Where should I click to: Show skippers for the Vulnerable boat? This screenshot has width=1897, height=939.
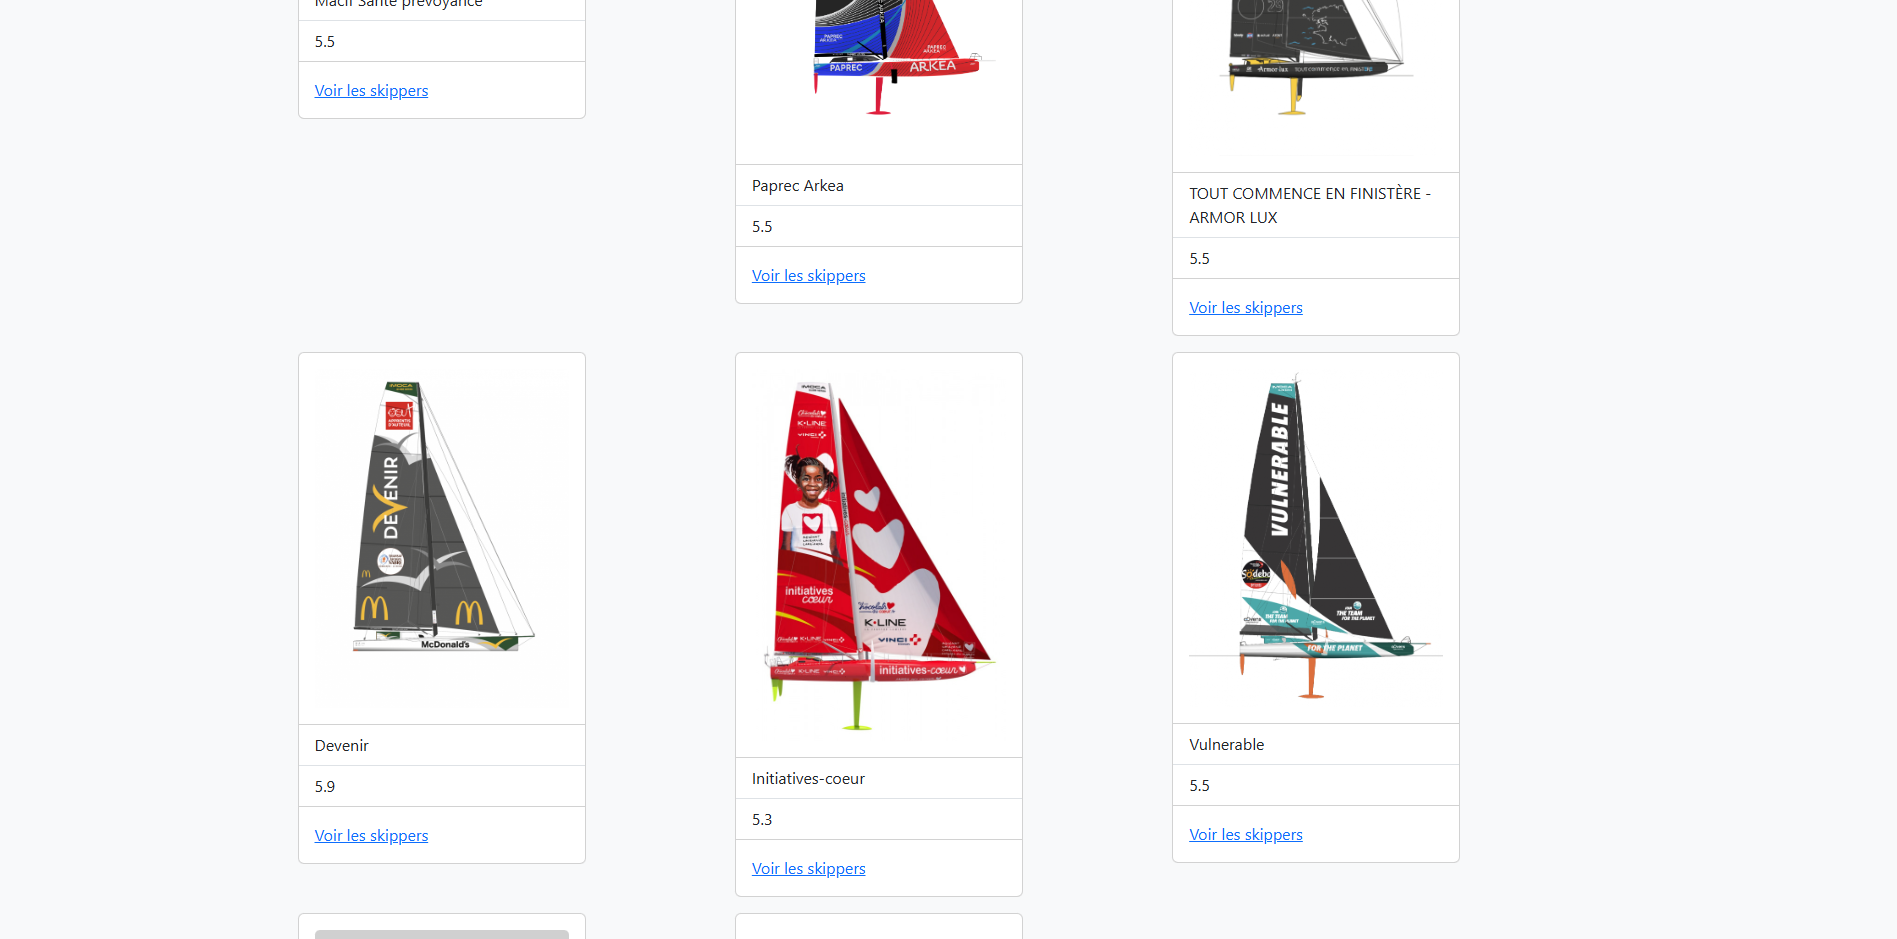coord(1245,835)
